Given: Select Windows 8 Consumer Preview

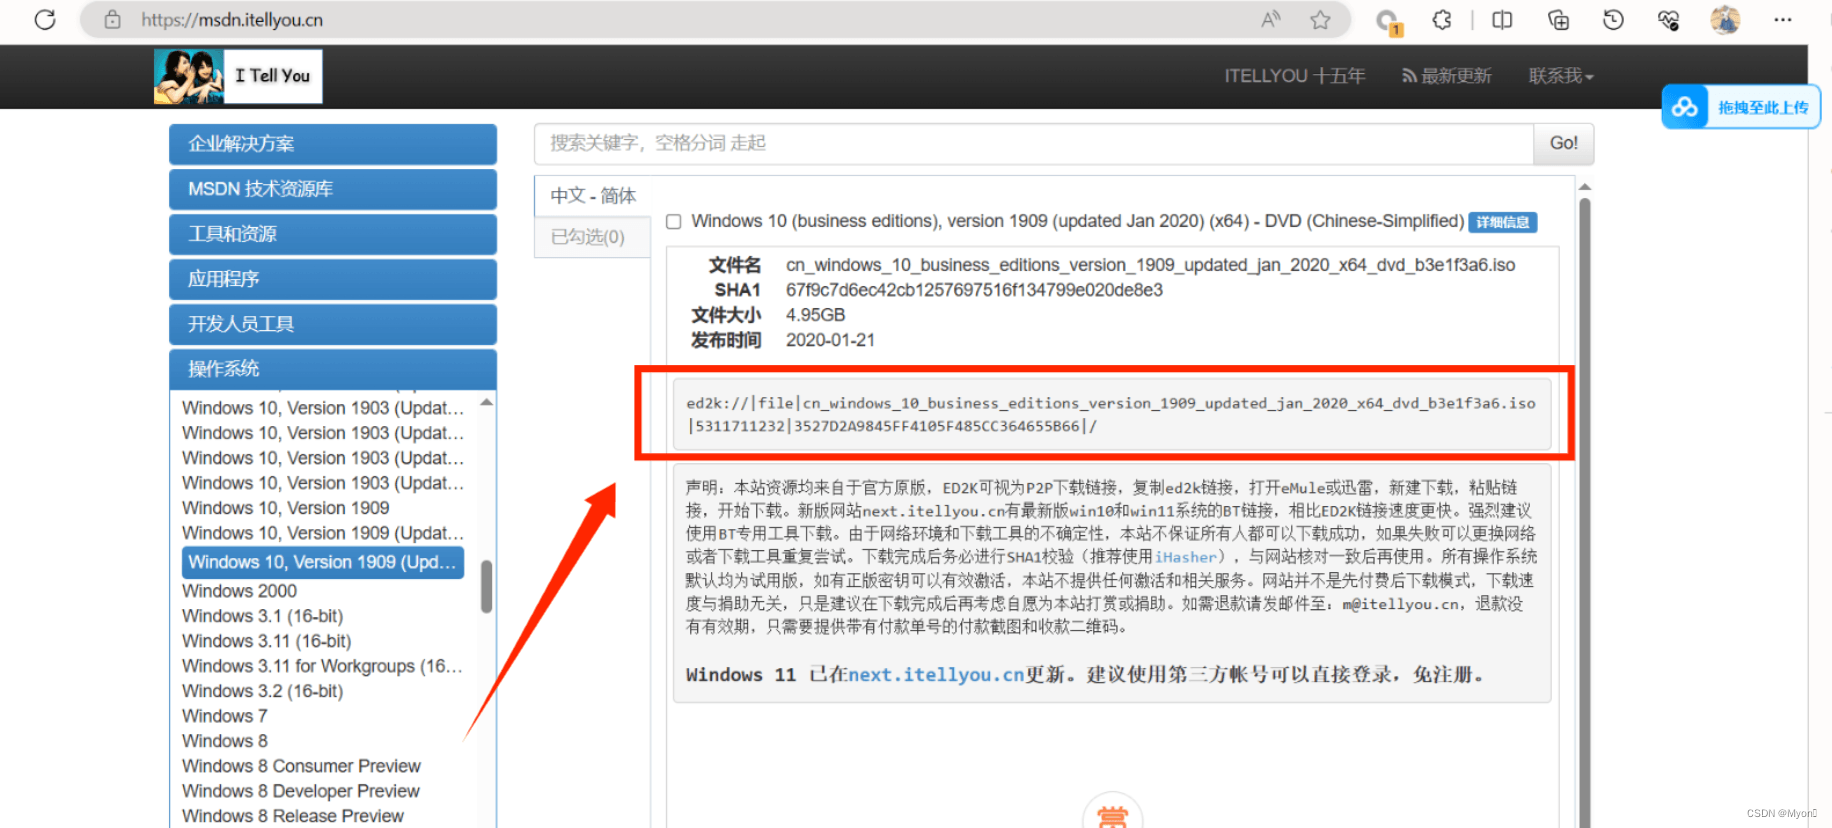Looking at the screenshot, I should (301, 766).
